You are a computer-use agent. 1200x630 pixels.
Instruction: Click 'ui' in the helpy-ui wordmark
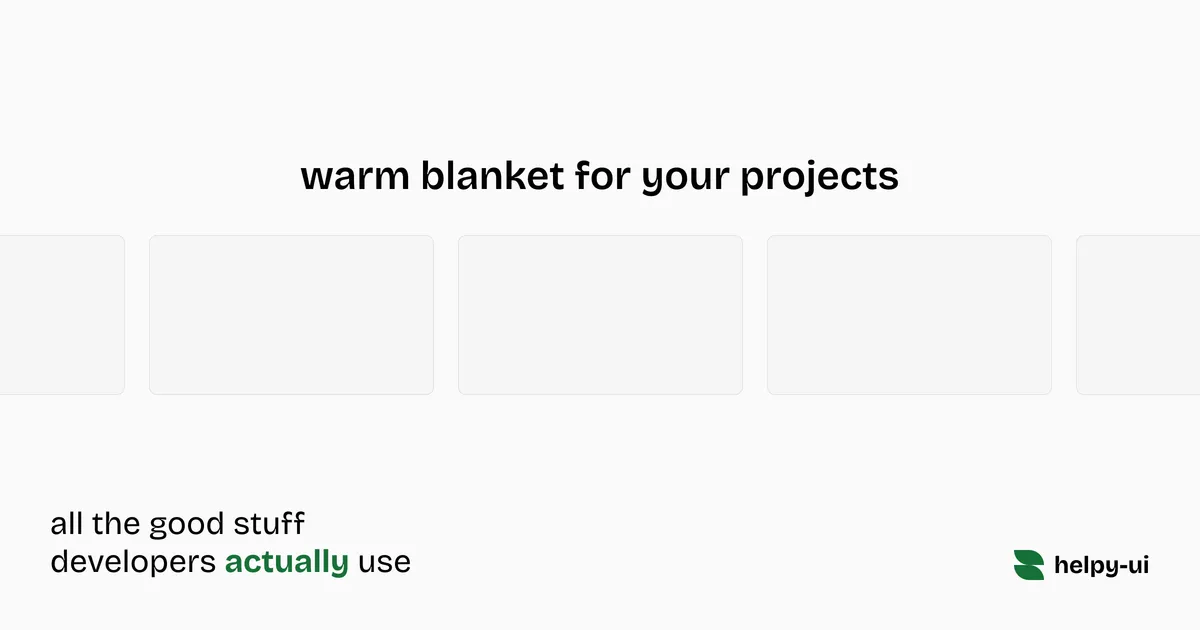[1138, 565]
